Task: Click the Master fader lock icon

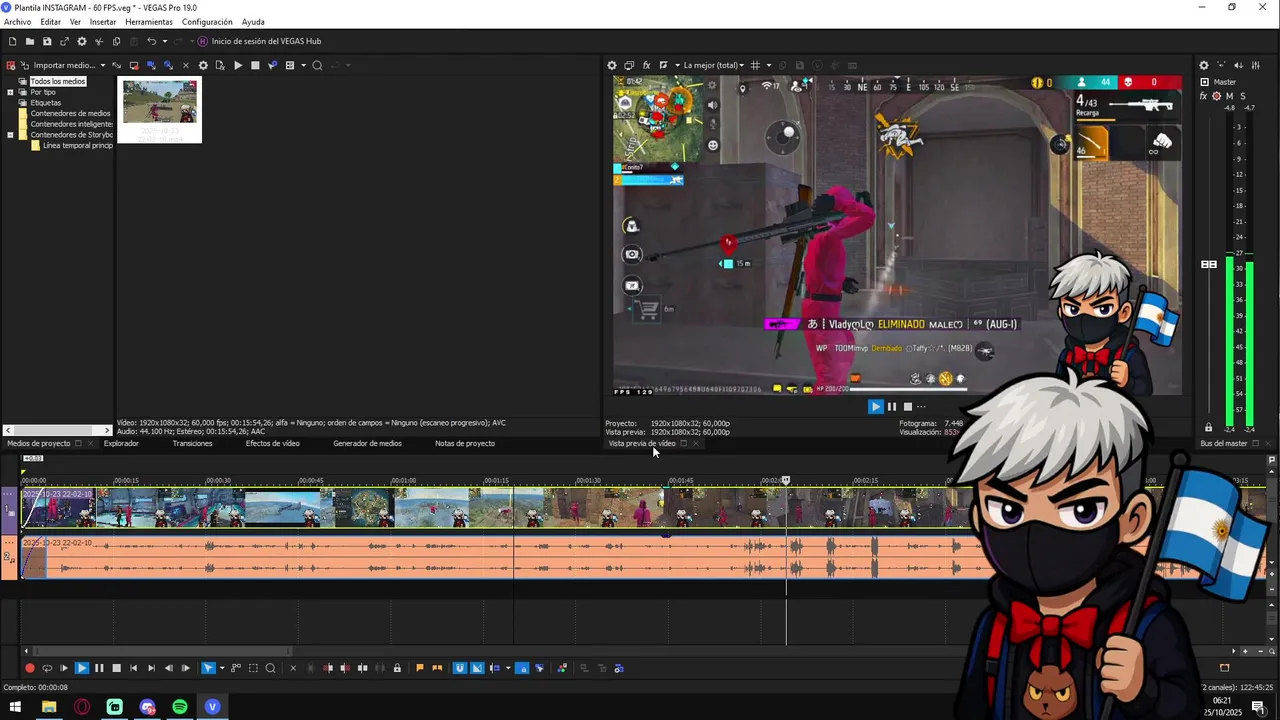Action: point(1208,427)
